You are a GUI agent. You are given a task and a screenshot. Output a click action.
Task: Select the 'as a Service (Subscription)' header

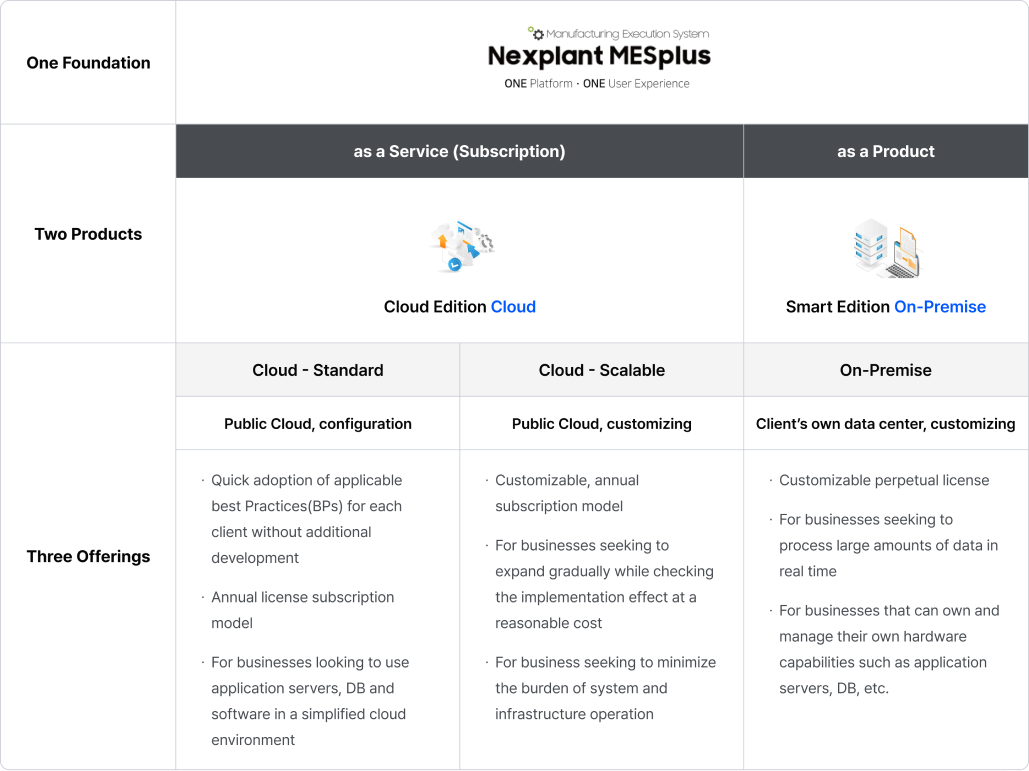[459, 151]
